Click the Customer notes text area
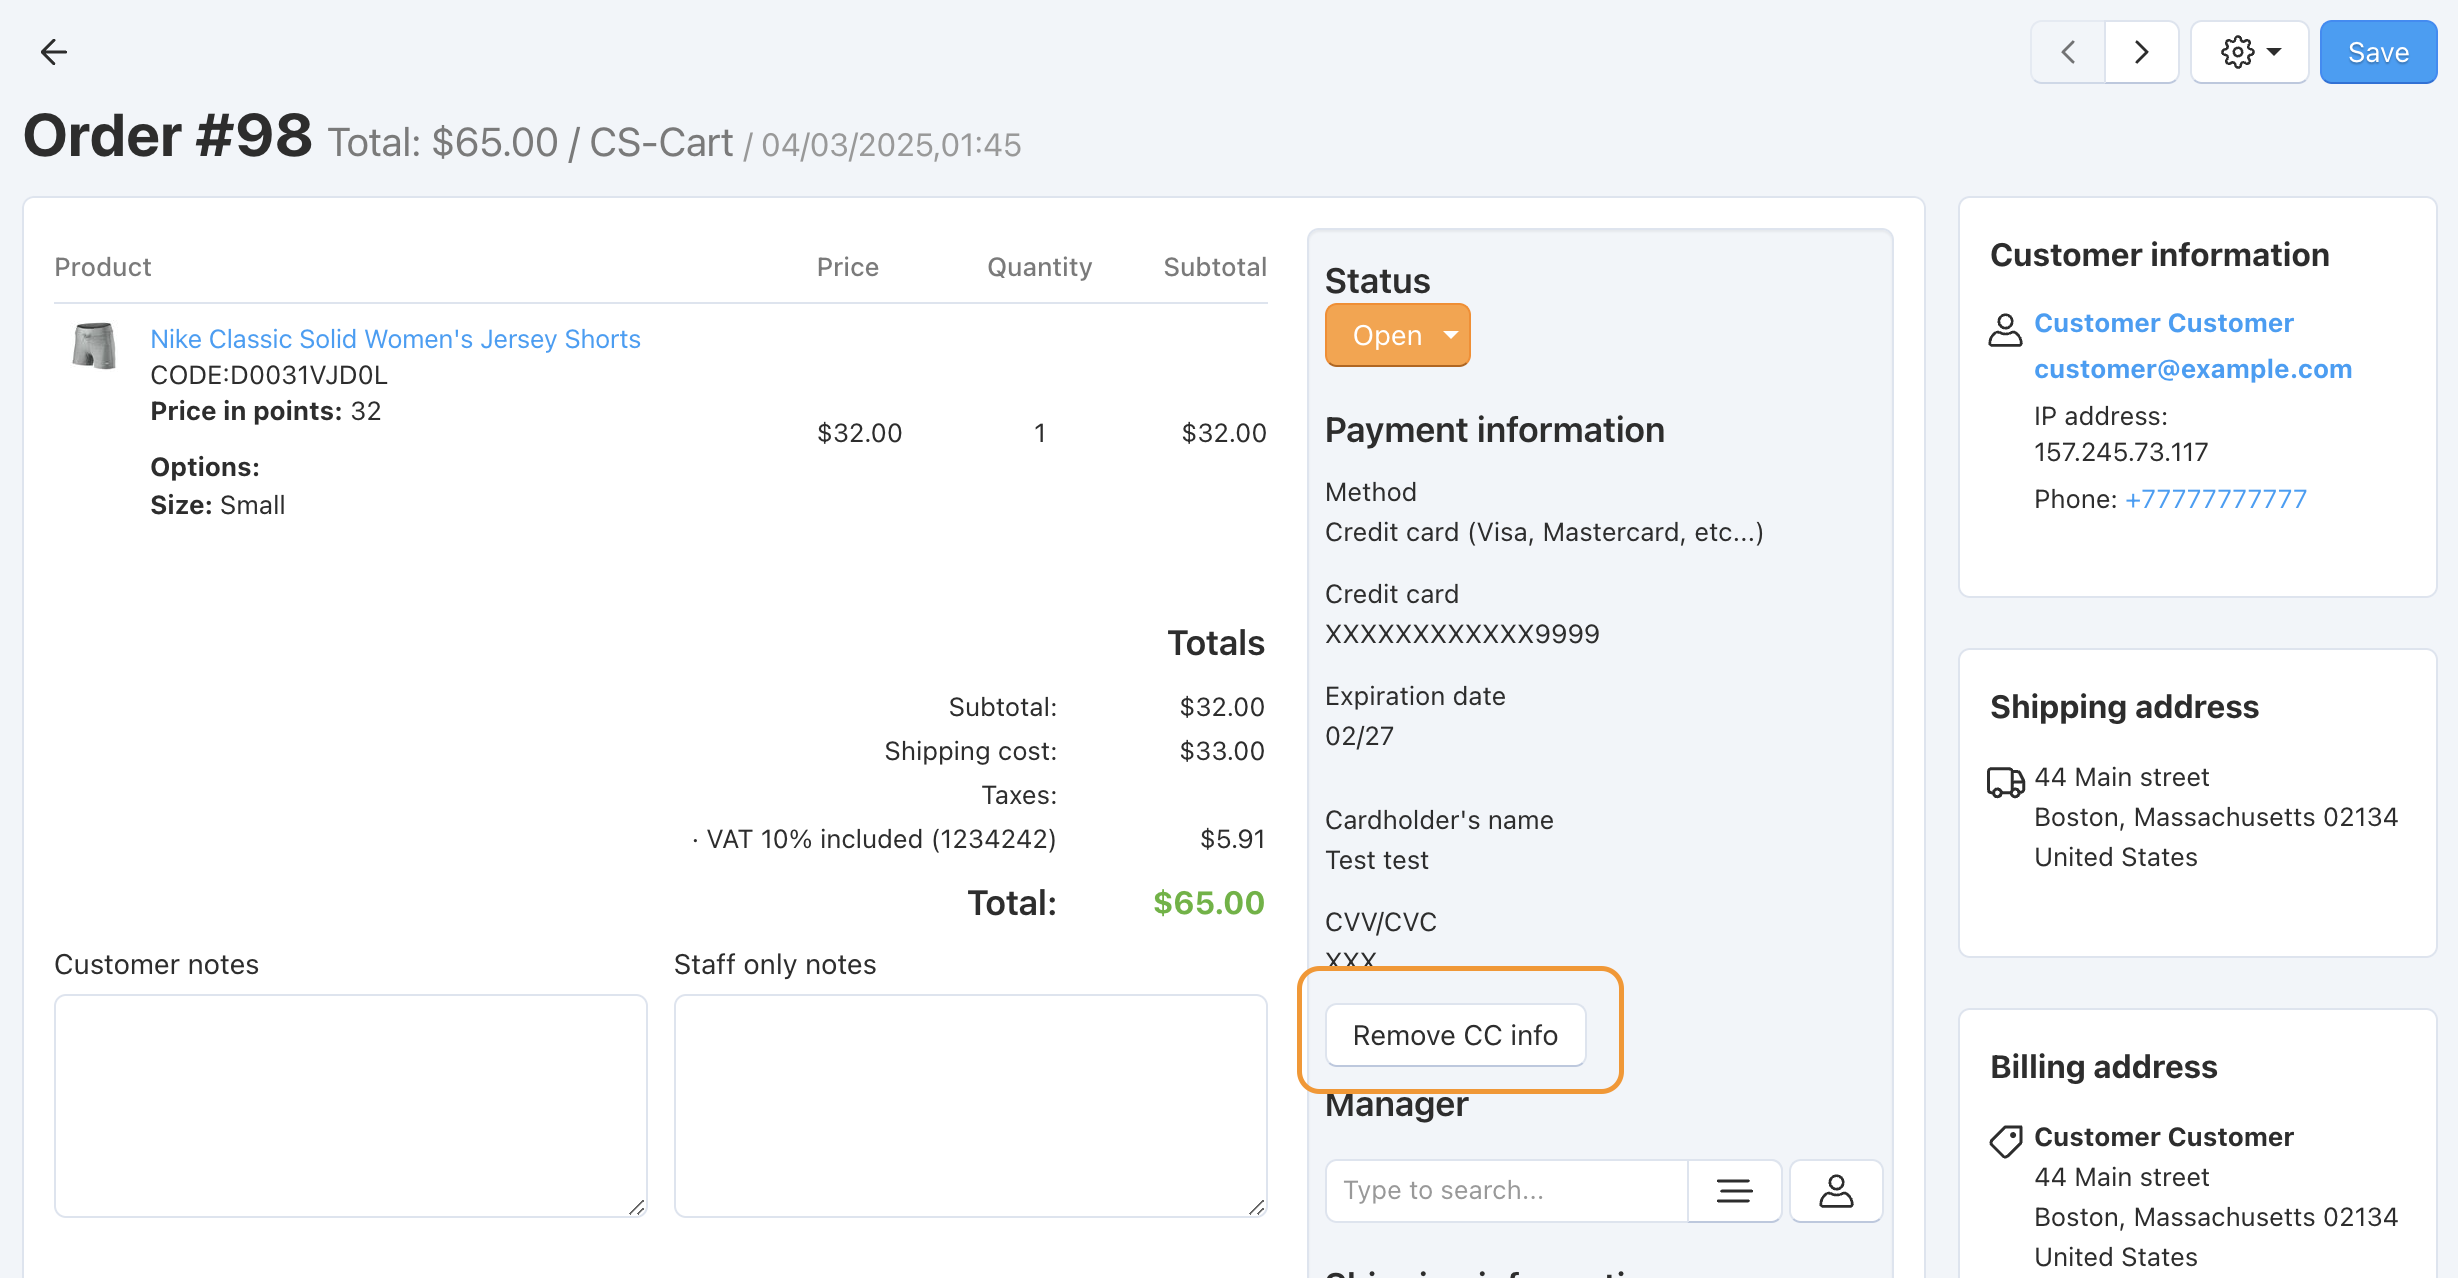The width and height of the screenshot is (2458, 1278). (350, 1105)
